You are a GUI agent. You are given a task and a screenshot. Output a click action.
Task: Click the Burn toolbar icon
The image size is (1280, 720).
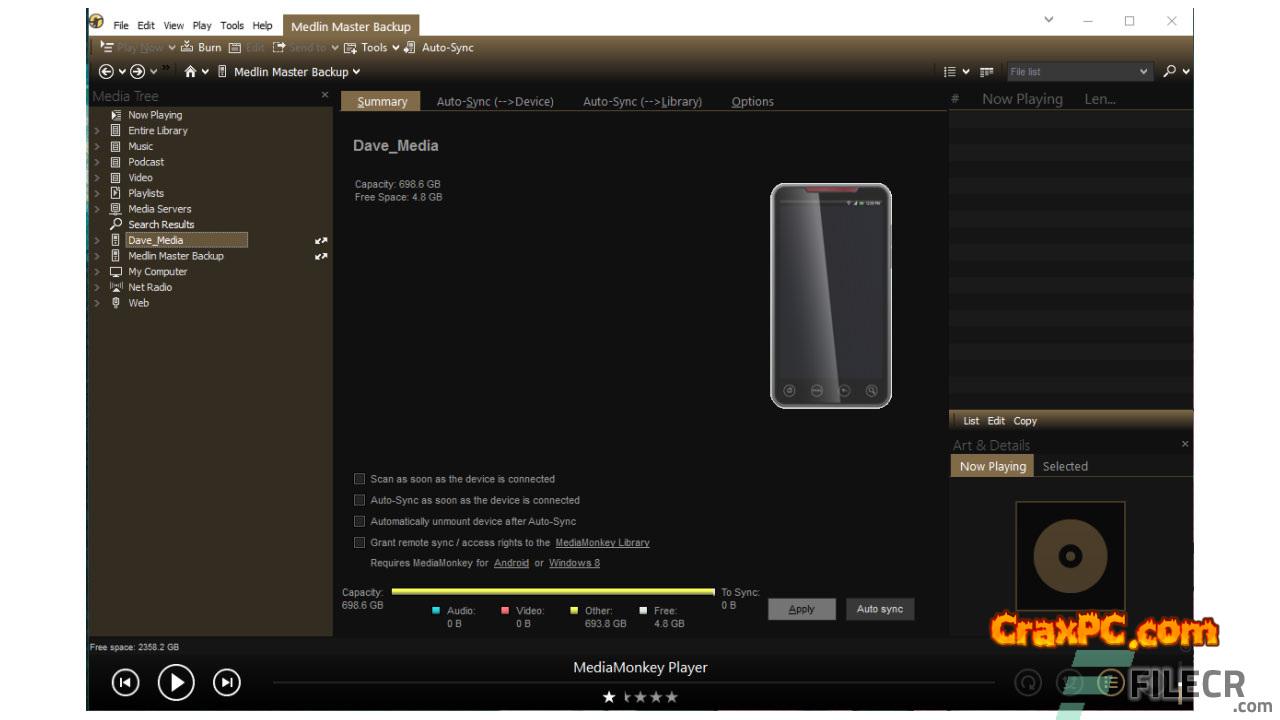coord(187,47)
